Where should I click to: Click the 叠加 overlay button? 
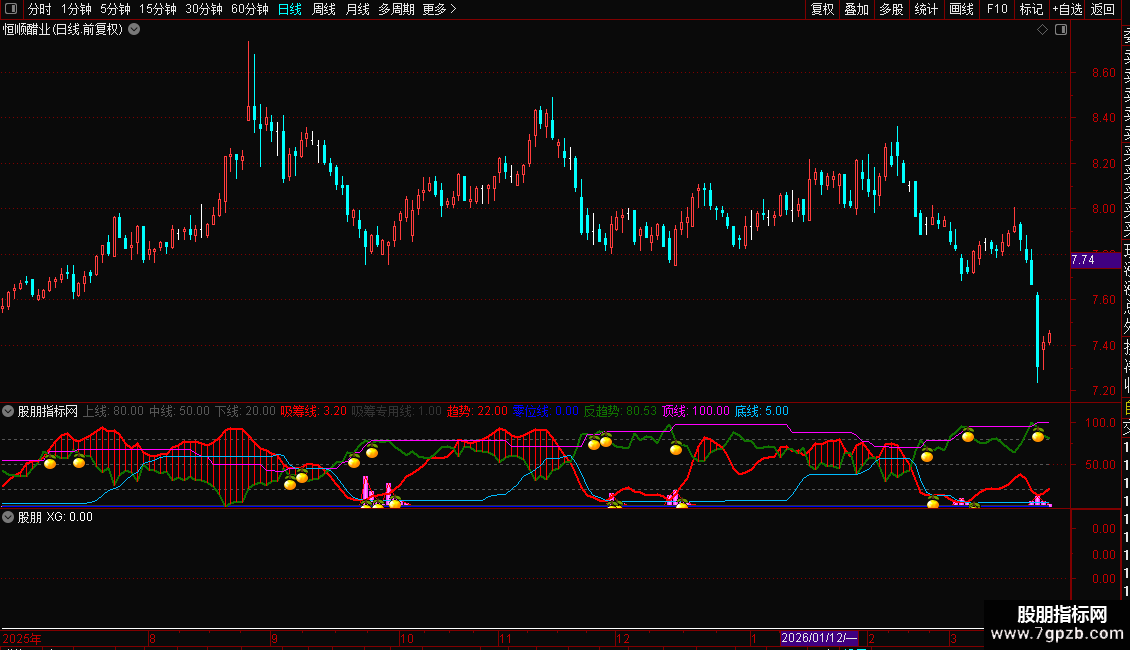click(857, 9)
